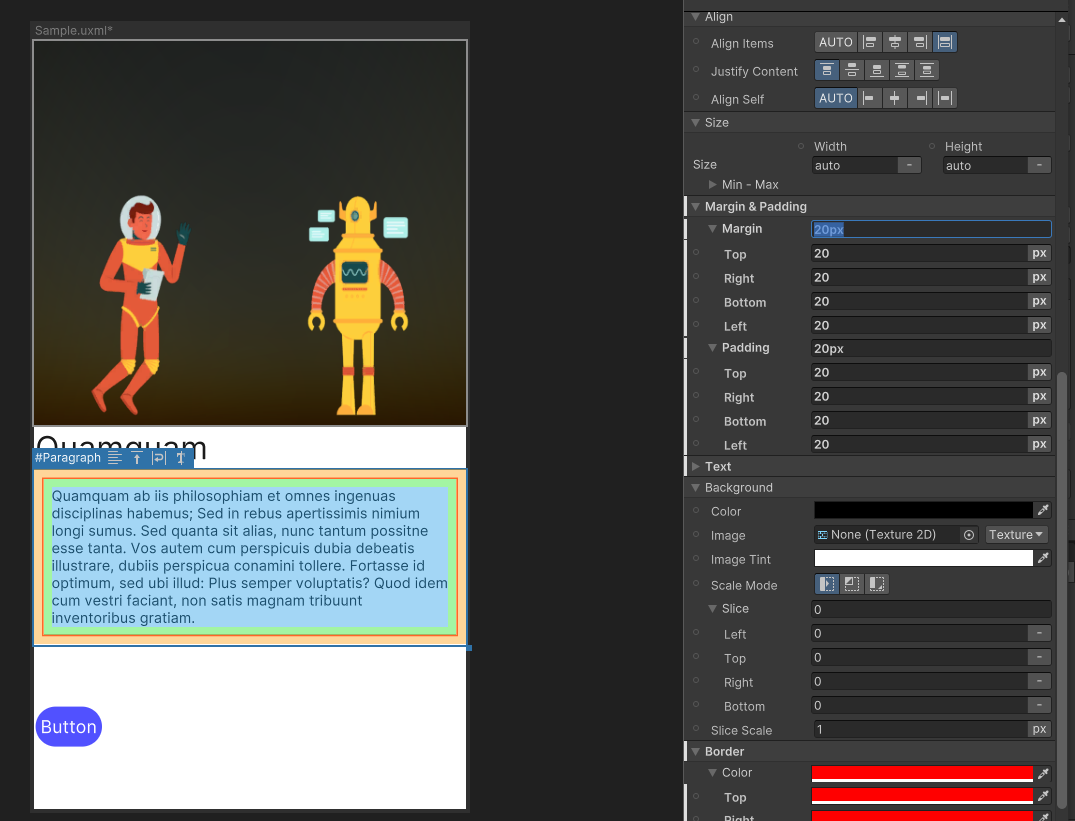Click the binding circle beside Justify Content
Image resolution: width=1075 pixels, height=821 pixels.
coord(696,69)
